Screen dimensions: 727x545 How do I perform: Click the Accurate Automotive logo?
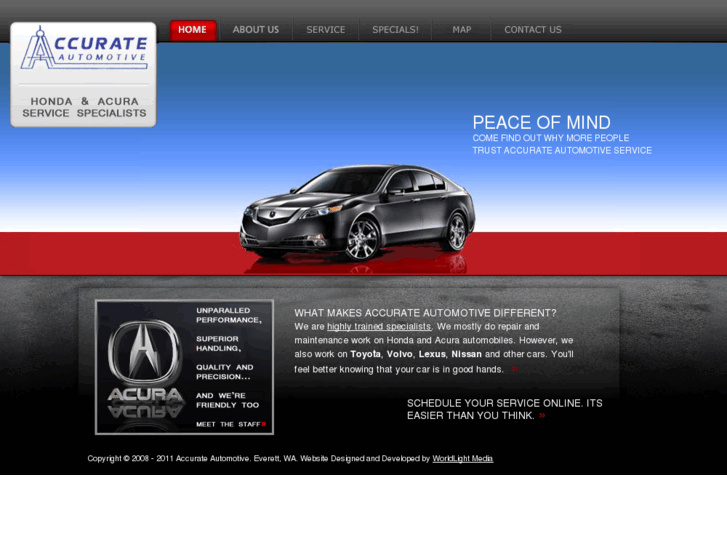(x=84, y=49)
